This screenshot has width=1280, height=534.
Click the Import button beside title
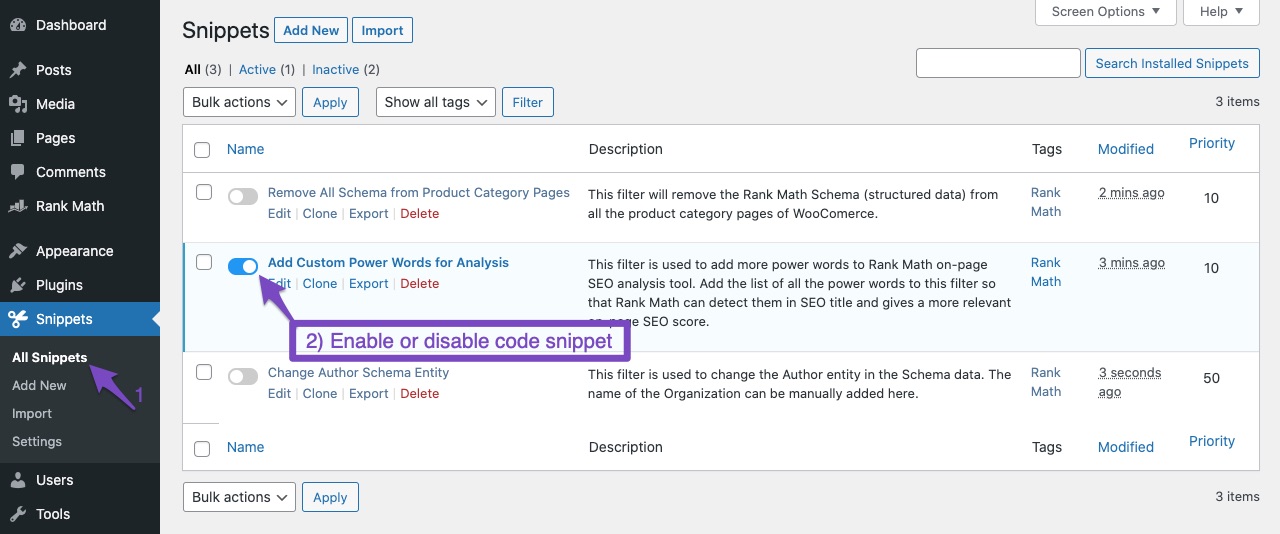coord(382,31)
